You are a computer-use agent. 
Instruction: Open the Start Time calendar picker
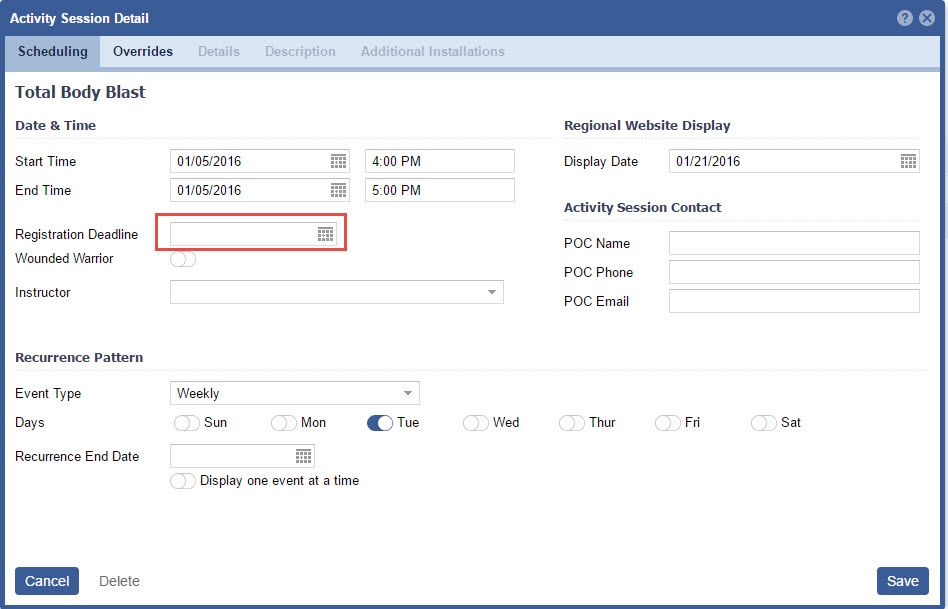pyautogui.click(x=338, y=161)
